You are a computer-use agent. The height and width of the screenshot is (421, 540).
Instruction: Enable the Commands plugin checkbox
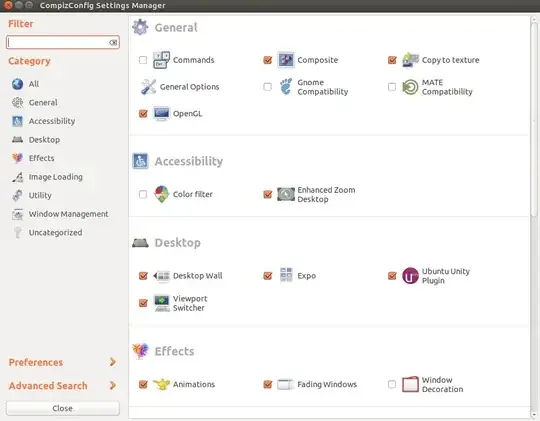point(143,60)
